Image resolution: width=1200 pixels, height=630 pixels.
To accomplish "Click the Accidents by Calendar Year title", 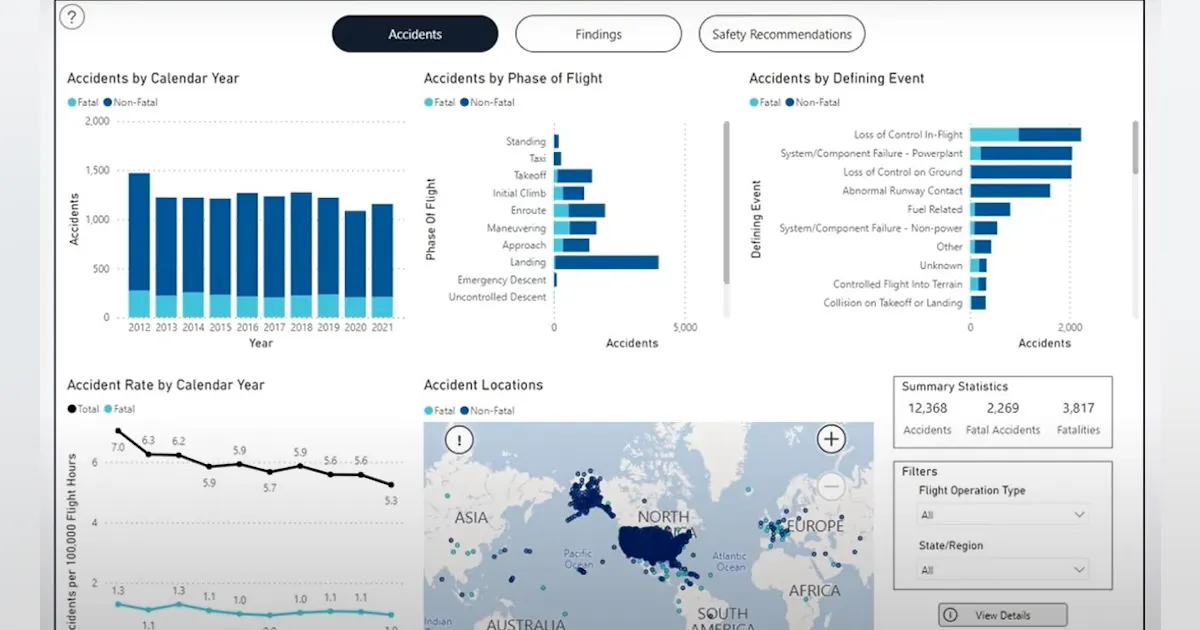I will (x=153, y=78).
